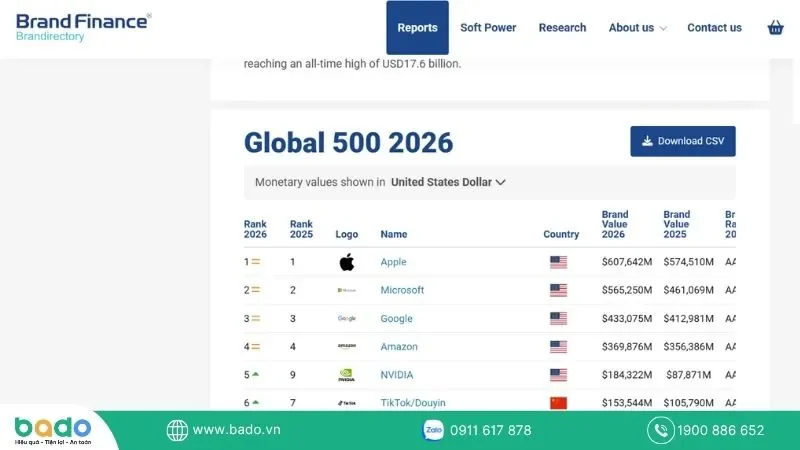Visit www.bado.vn website link

[x=236, y=430]
